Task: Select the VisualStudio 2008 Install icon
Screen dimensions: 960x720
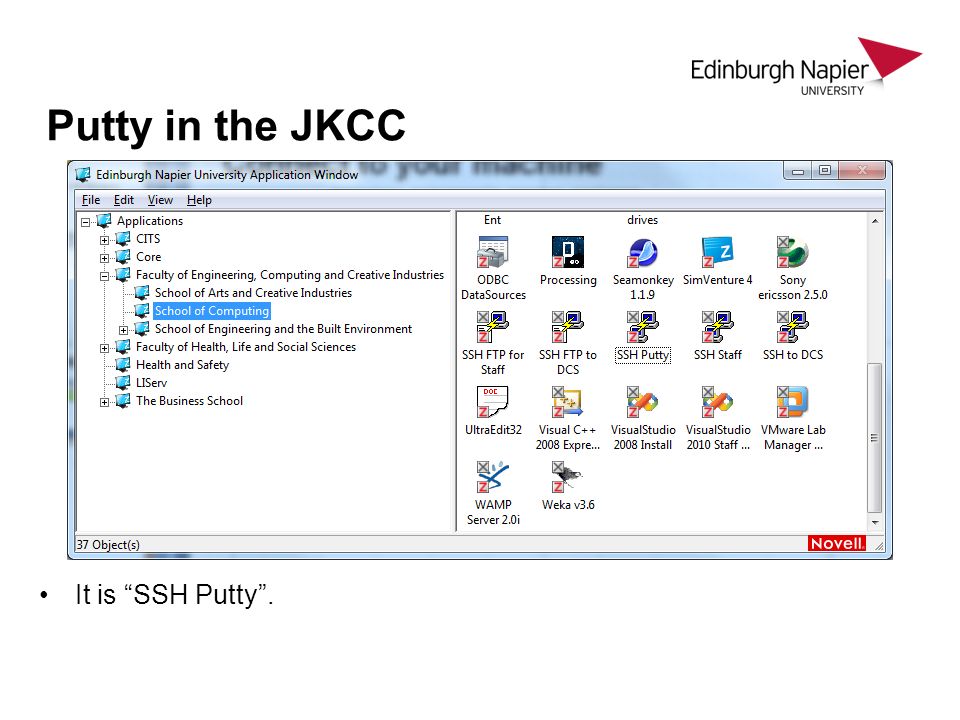Action: 643,402
